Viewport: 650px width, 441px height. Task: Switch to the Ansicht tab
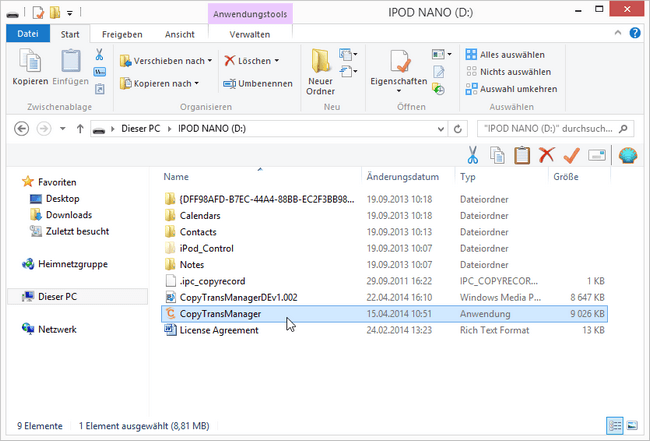tap(179, 34)
